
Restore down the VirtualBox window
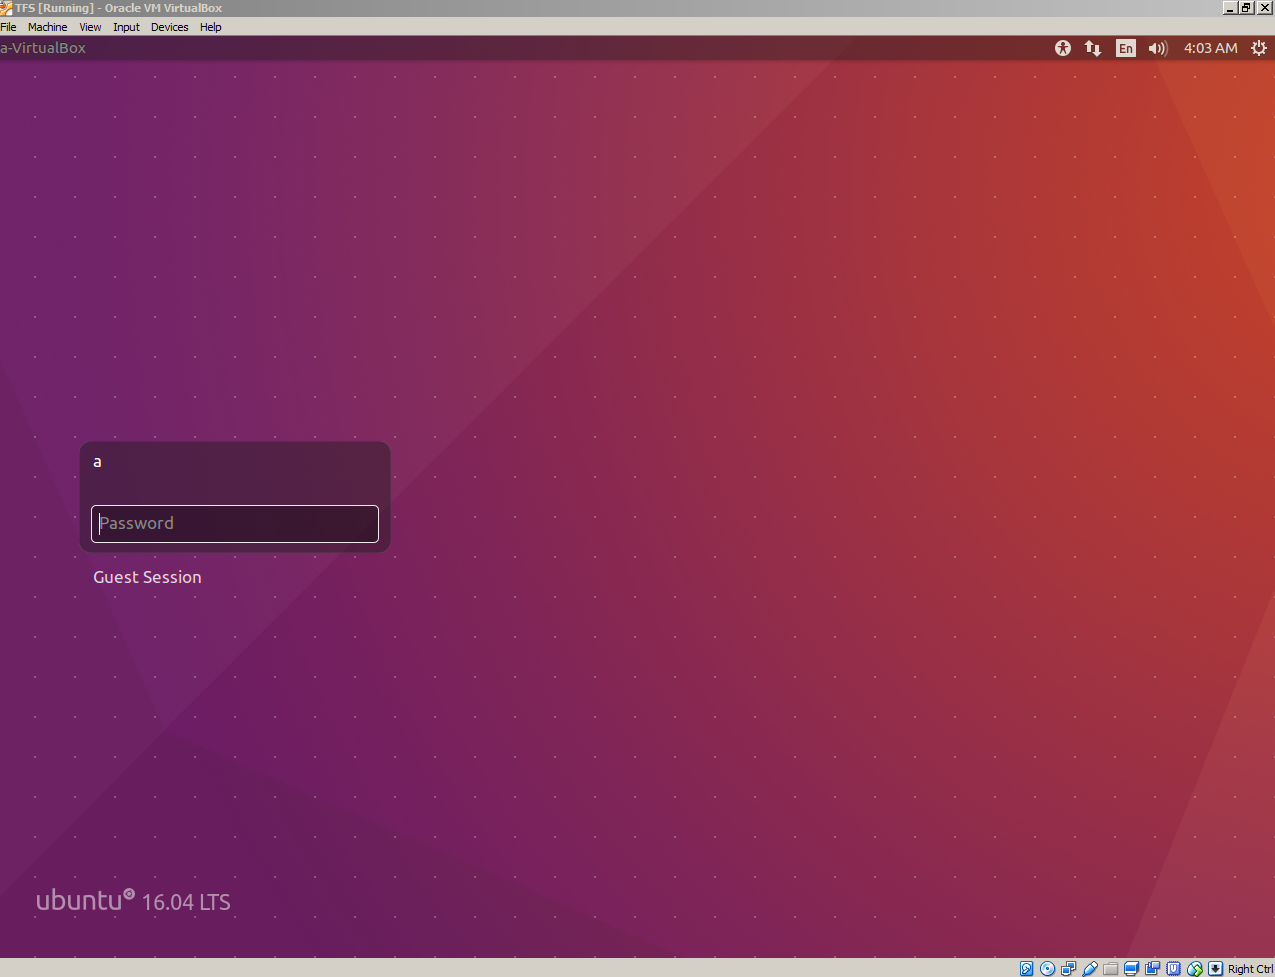pos(1246,8)
